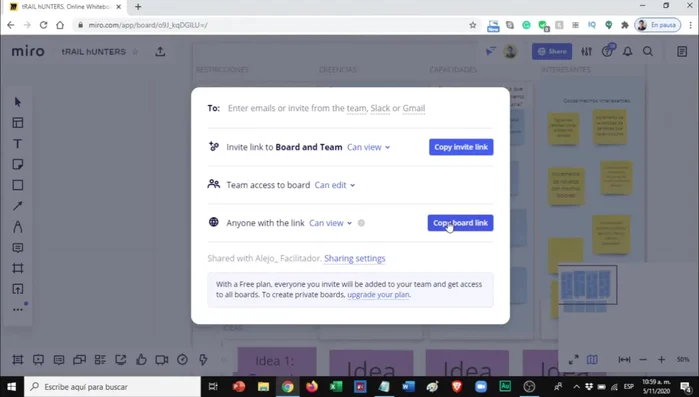Screen dimensions: 699x397
Task: Open Team access Can edit dropdown
Action: [335, 185]
